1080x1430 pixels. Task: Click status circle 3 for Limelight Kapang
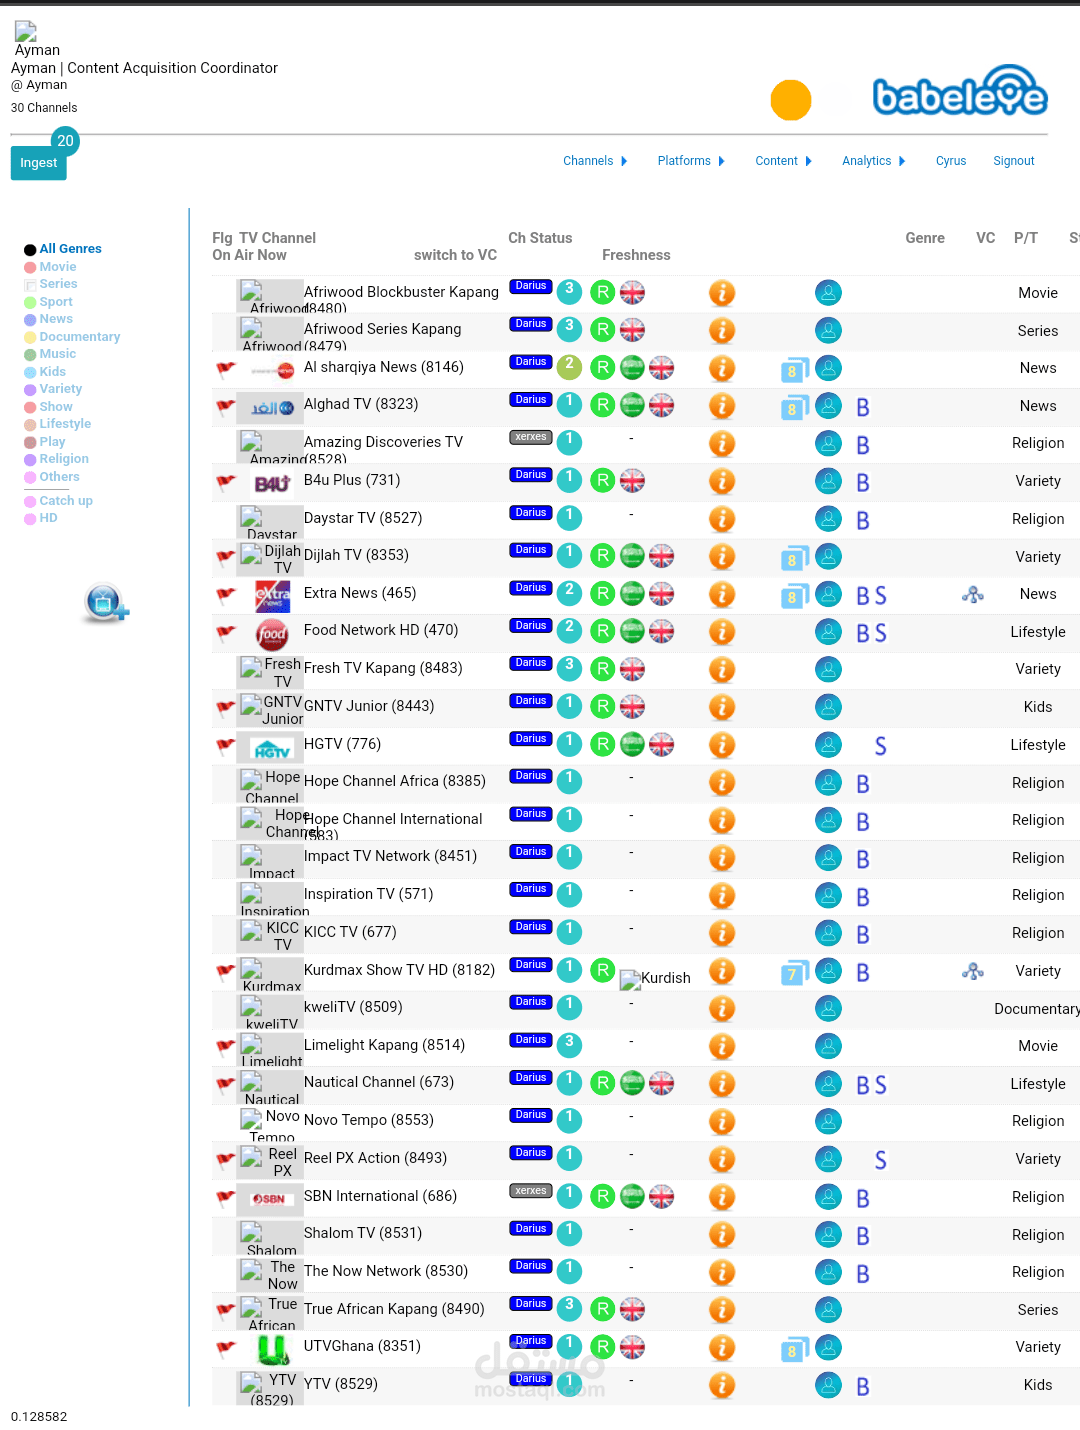(569, 1045)
